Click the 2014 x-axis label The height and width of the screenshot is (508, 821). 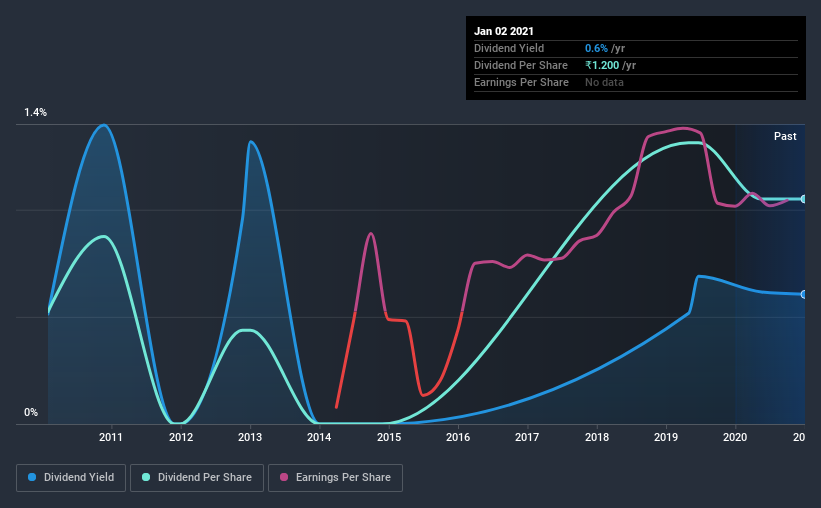319,437
